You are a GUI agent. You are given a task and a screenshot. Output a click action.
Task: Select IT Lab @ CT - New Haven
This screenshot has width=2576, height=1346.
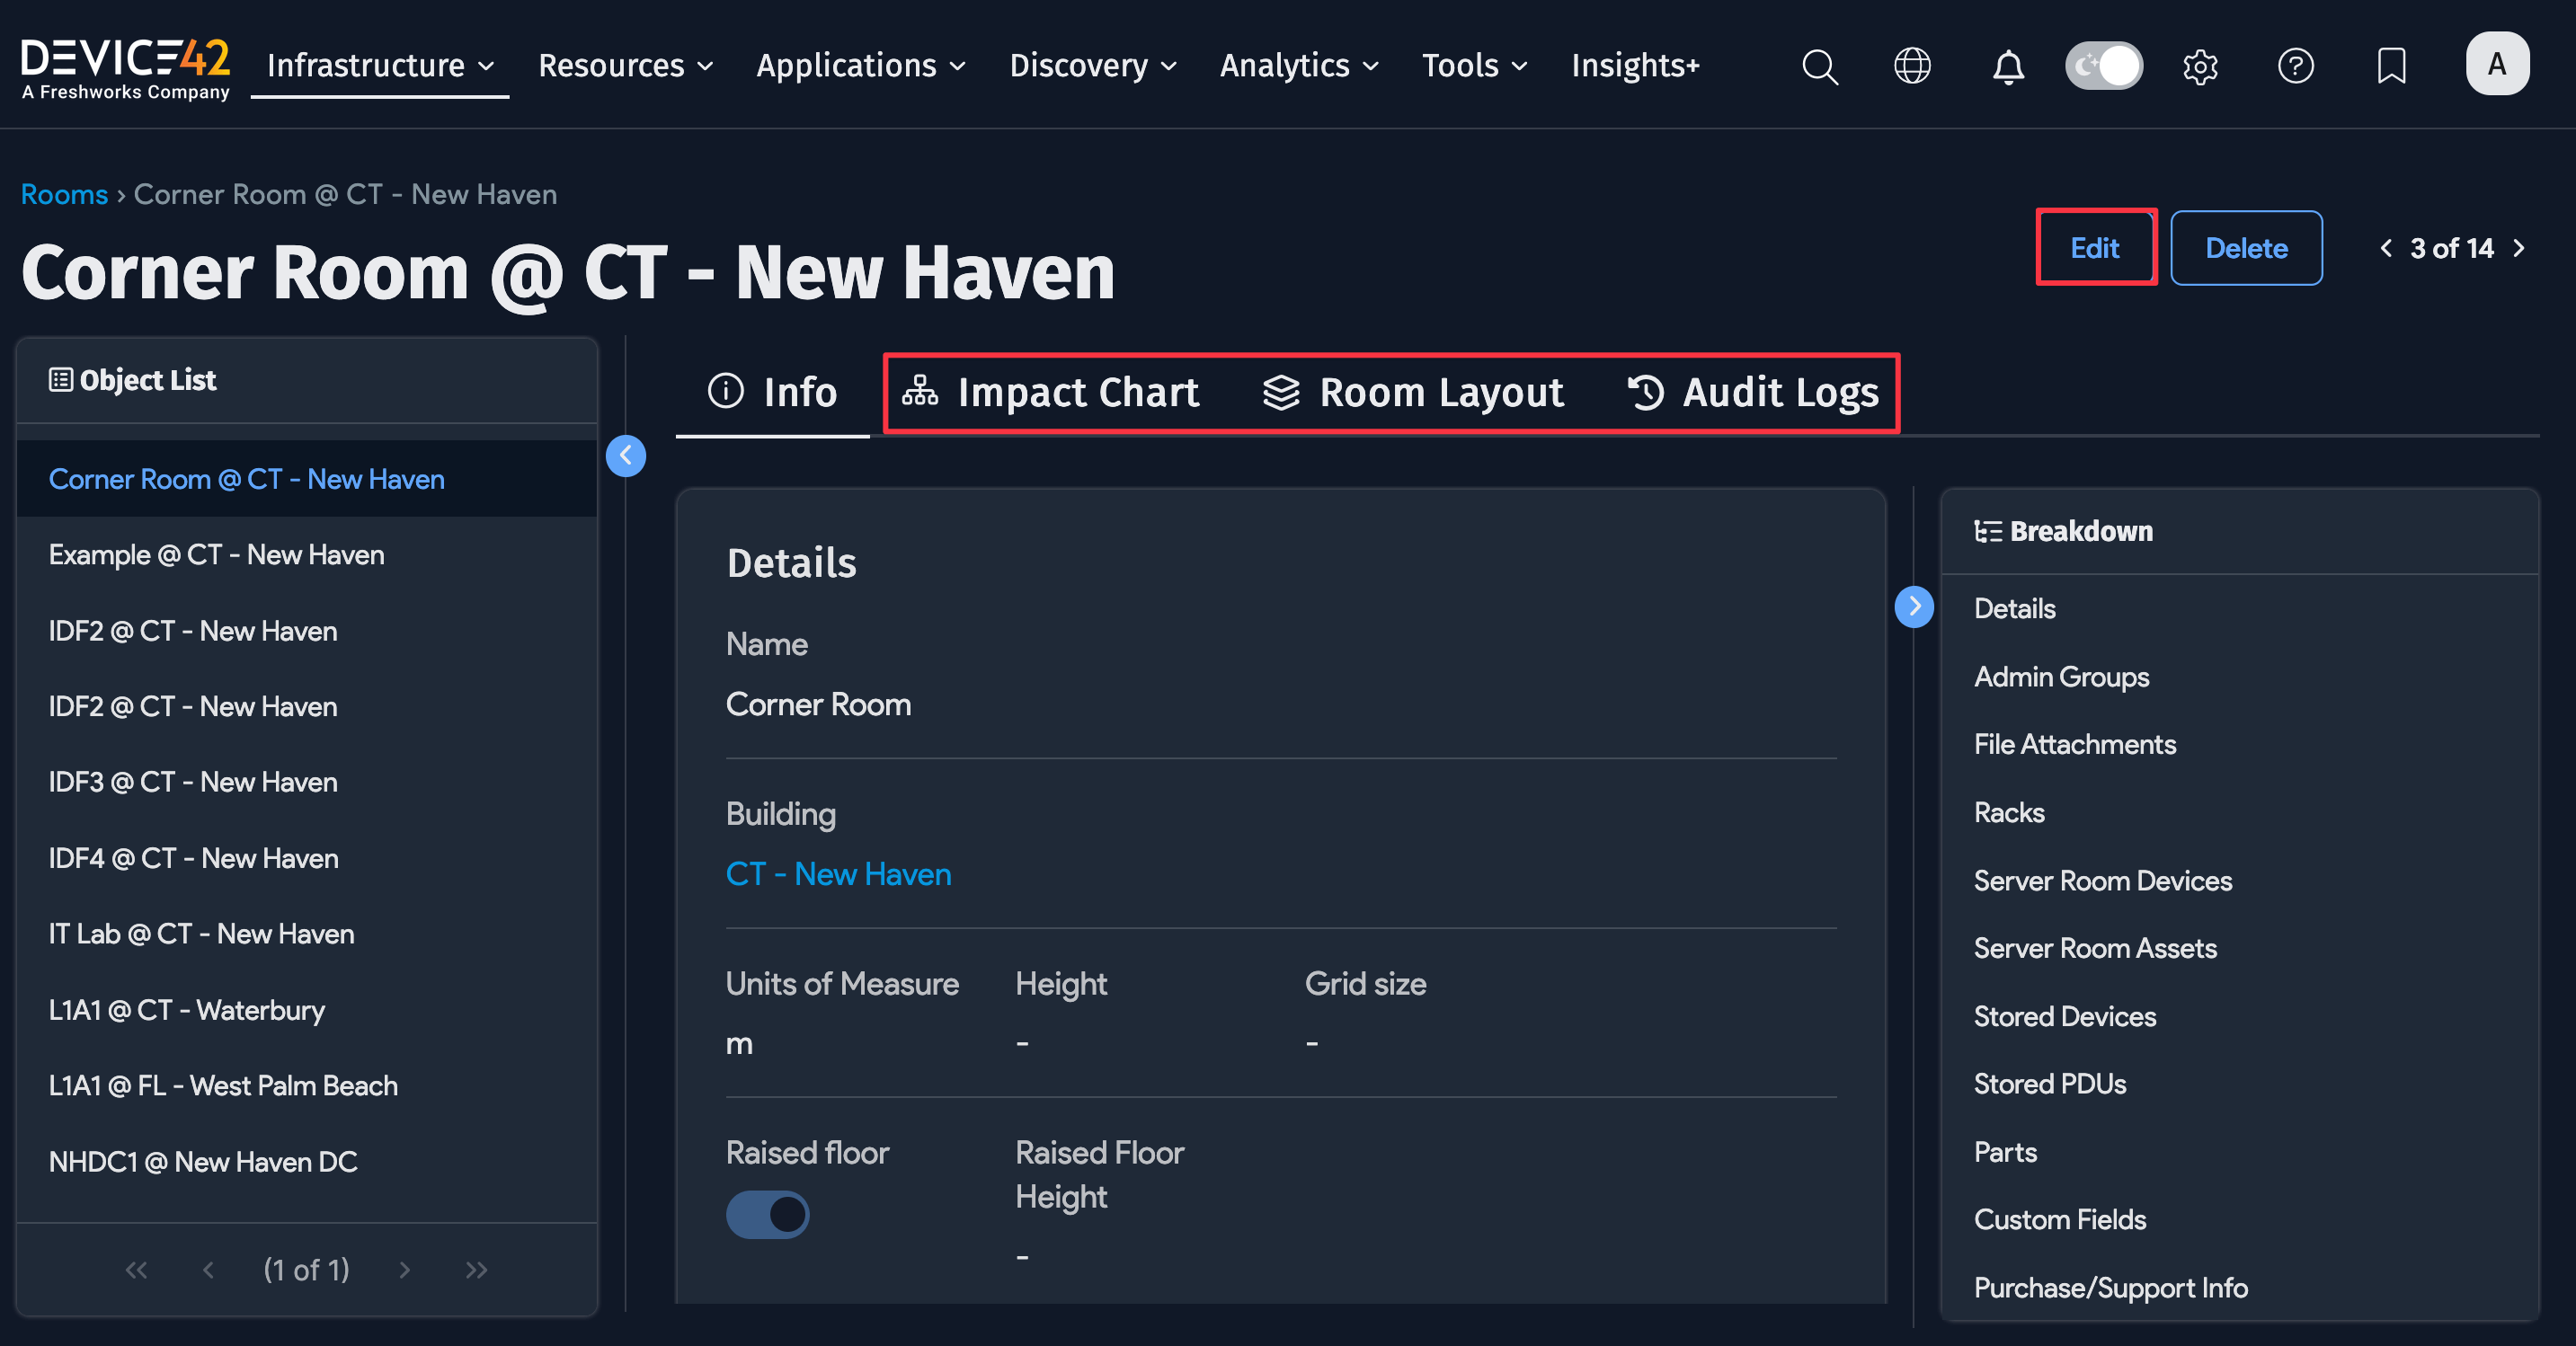click(x=201, y=934)
